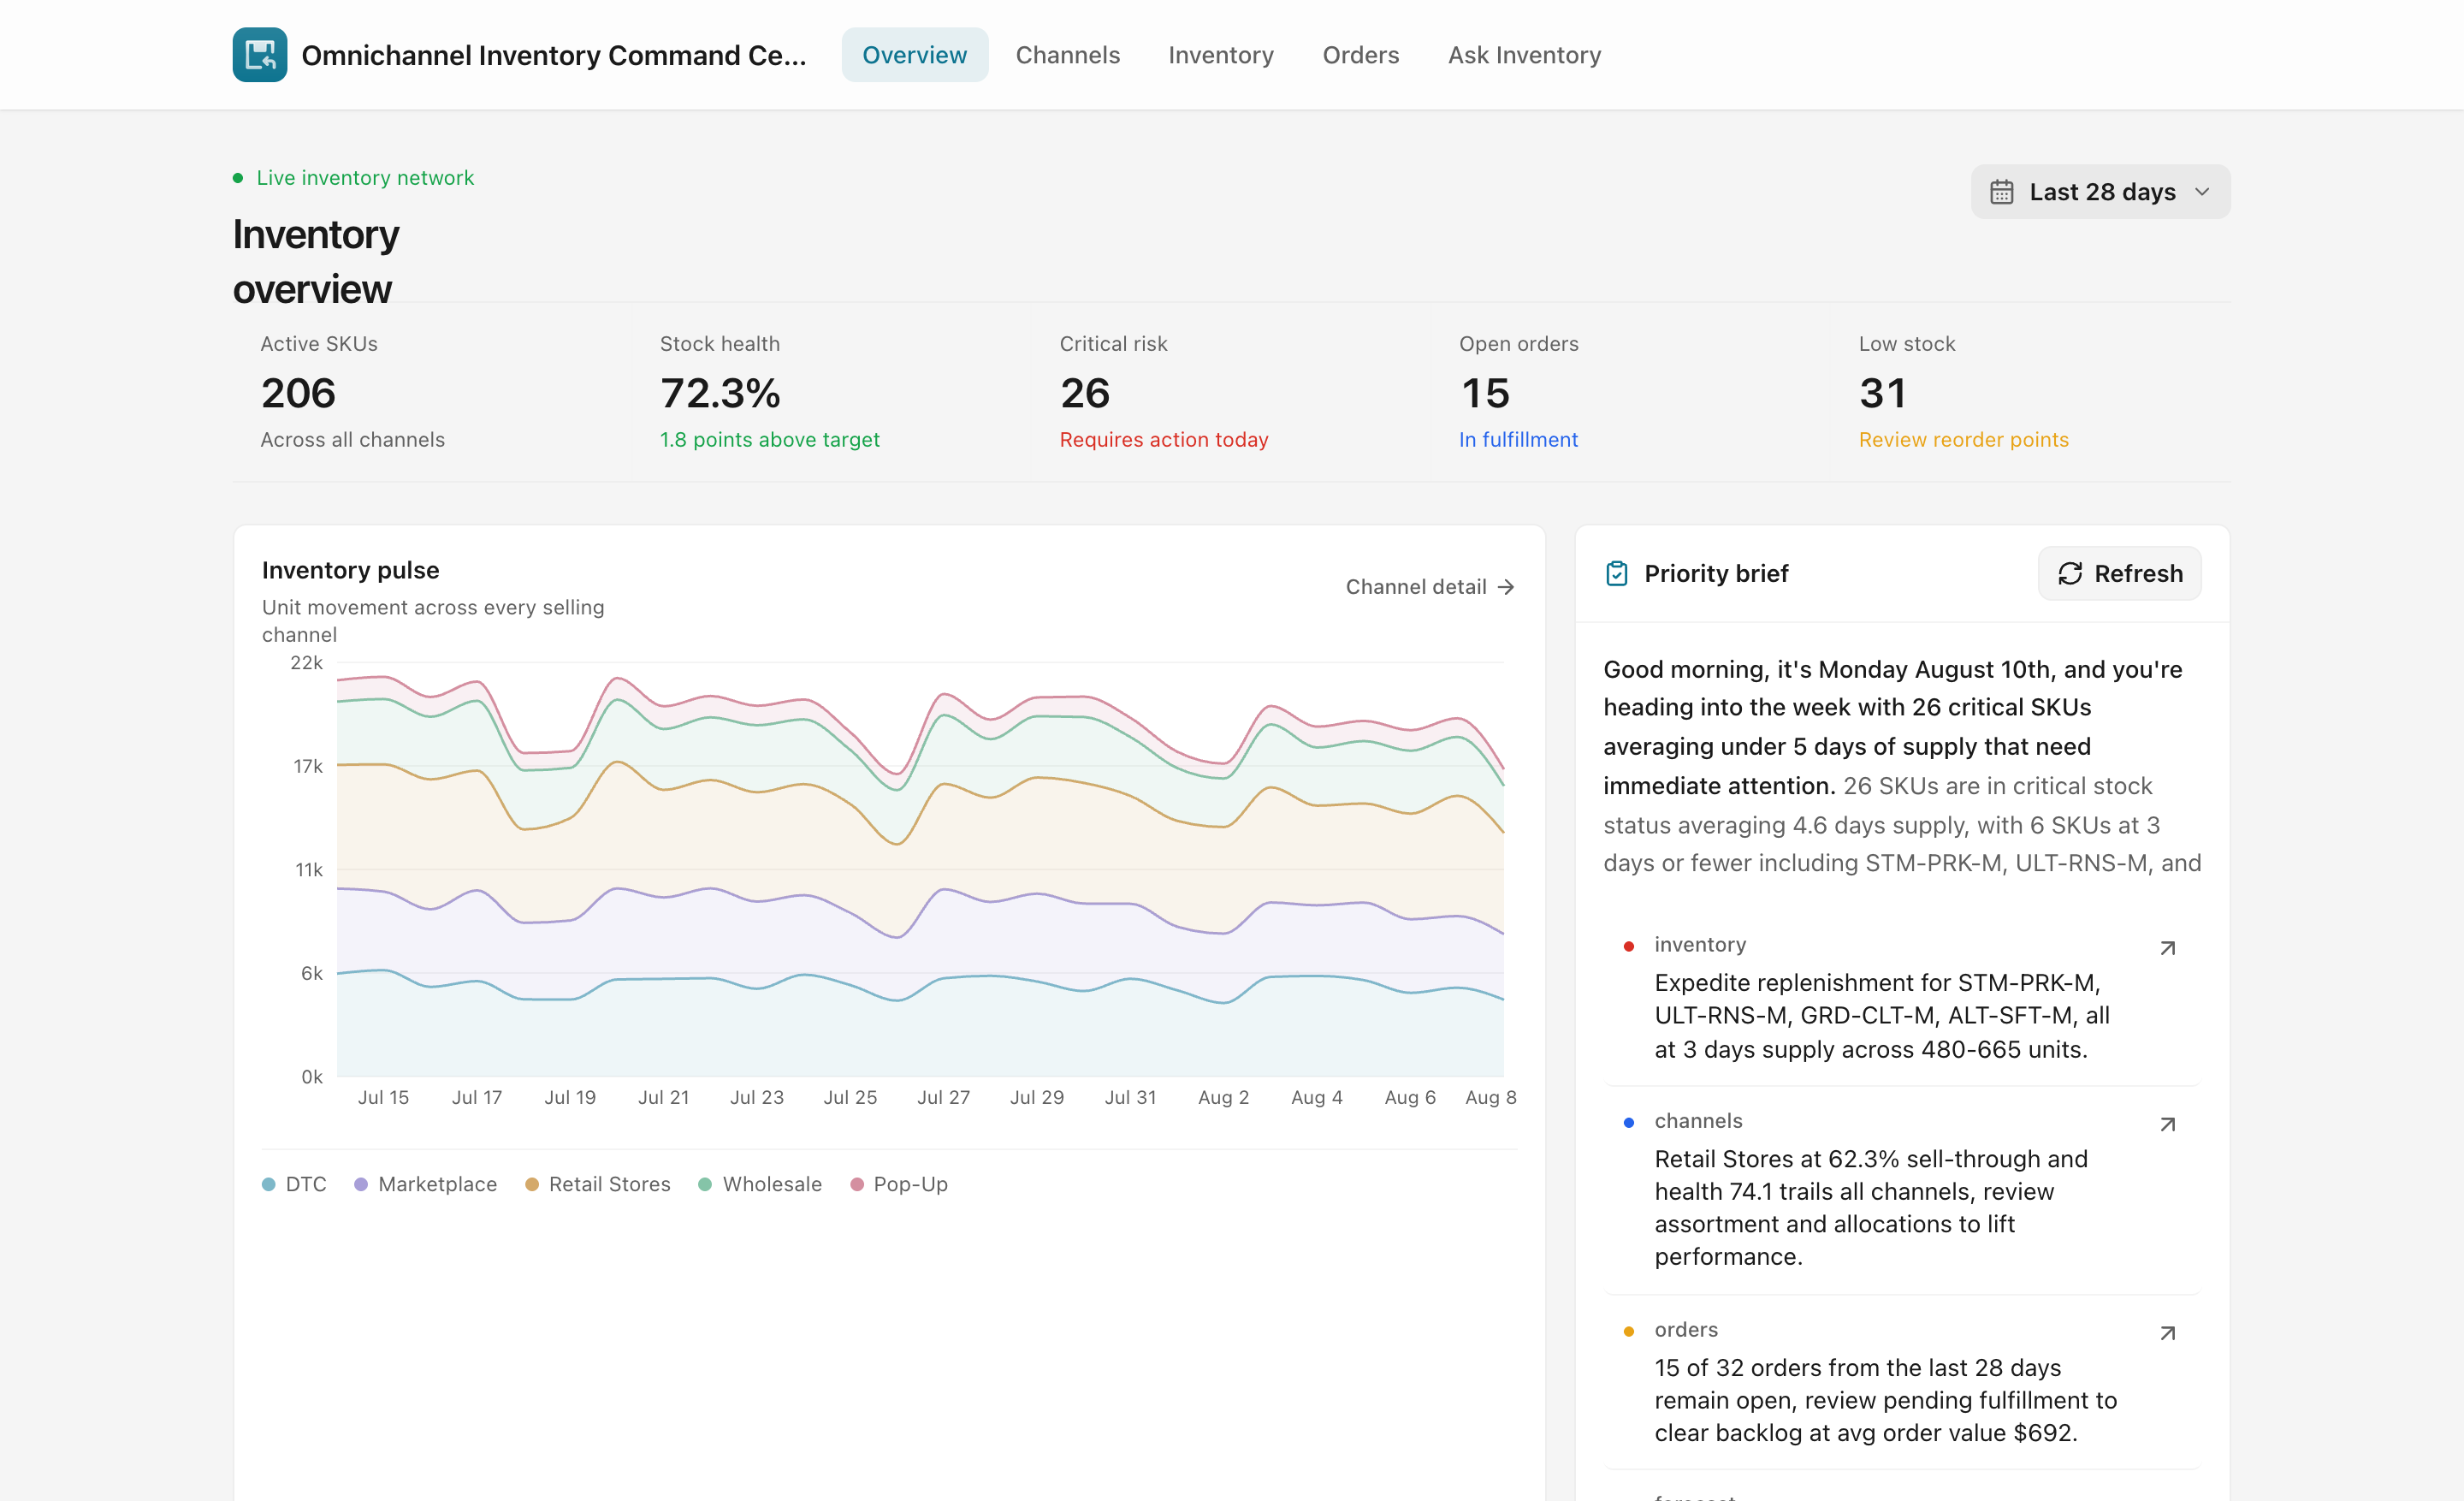Screen dimensions: 2464x1501
Task: Click the arrow beside Channel detail
Action: point(1506,587)
